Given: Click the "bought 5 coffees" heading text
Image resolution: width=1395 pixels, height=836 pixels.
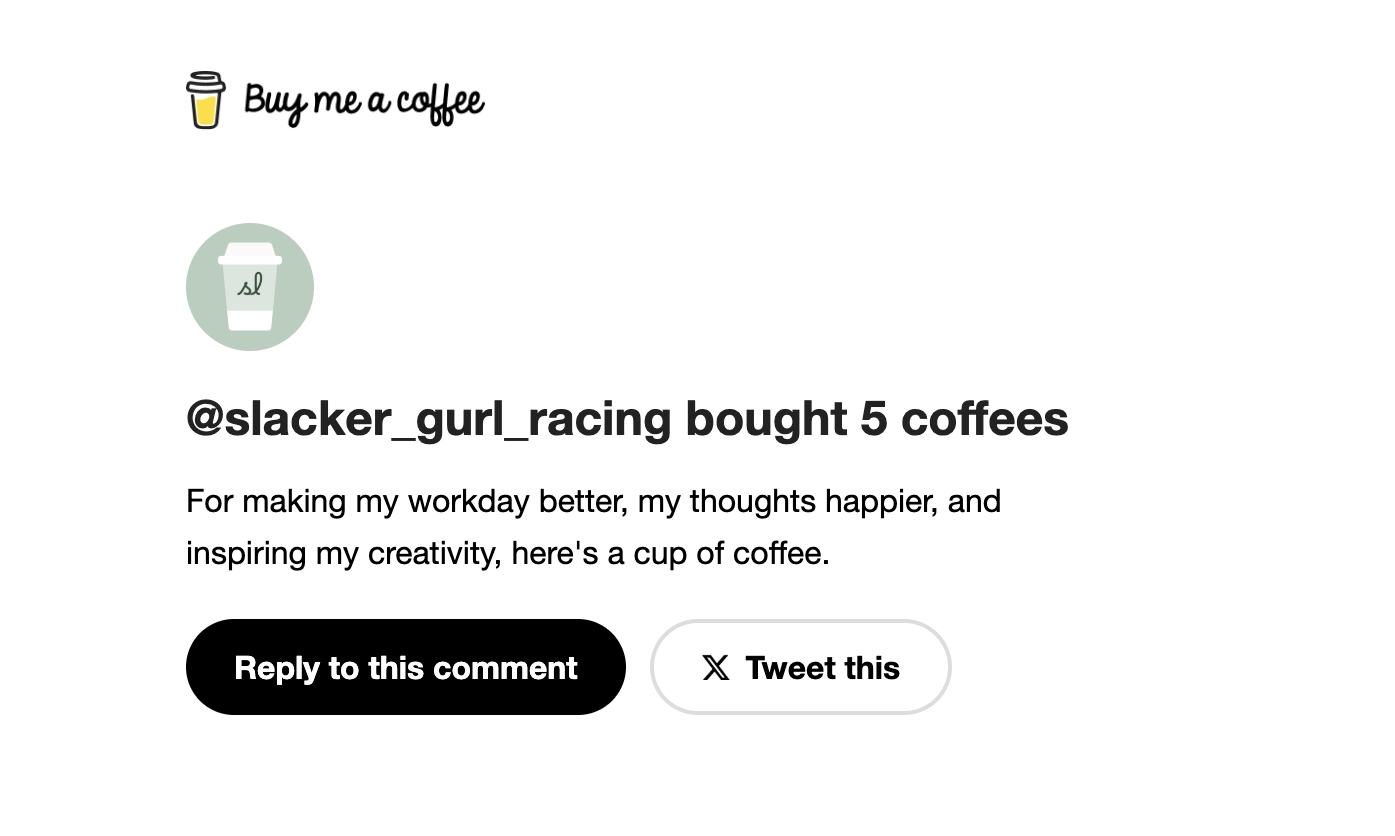Looking at the screenshot, I should click(x=876, y=418).
